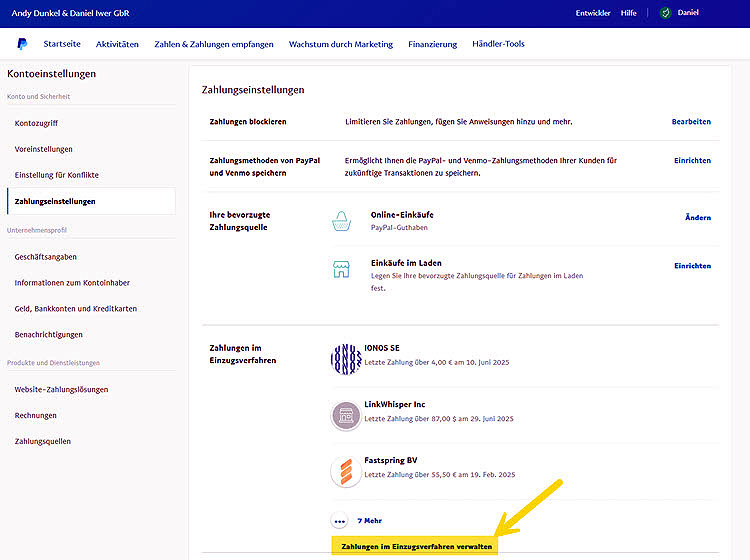Click the Online-Einkäufe basket icon

coord(342,221)
